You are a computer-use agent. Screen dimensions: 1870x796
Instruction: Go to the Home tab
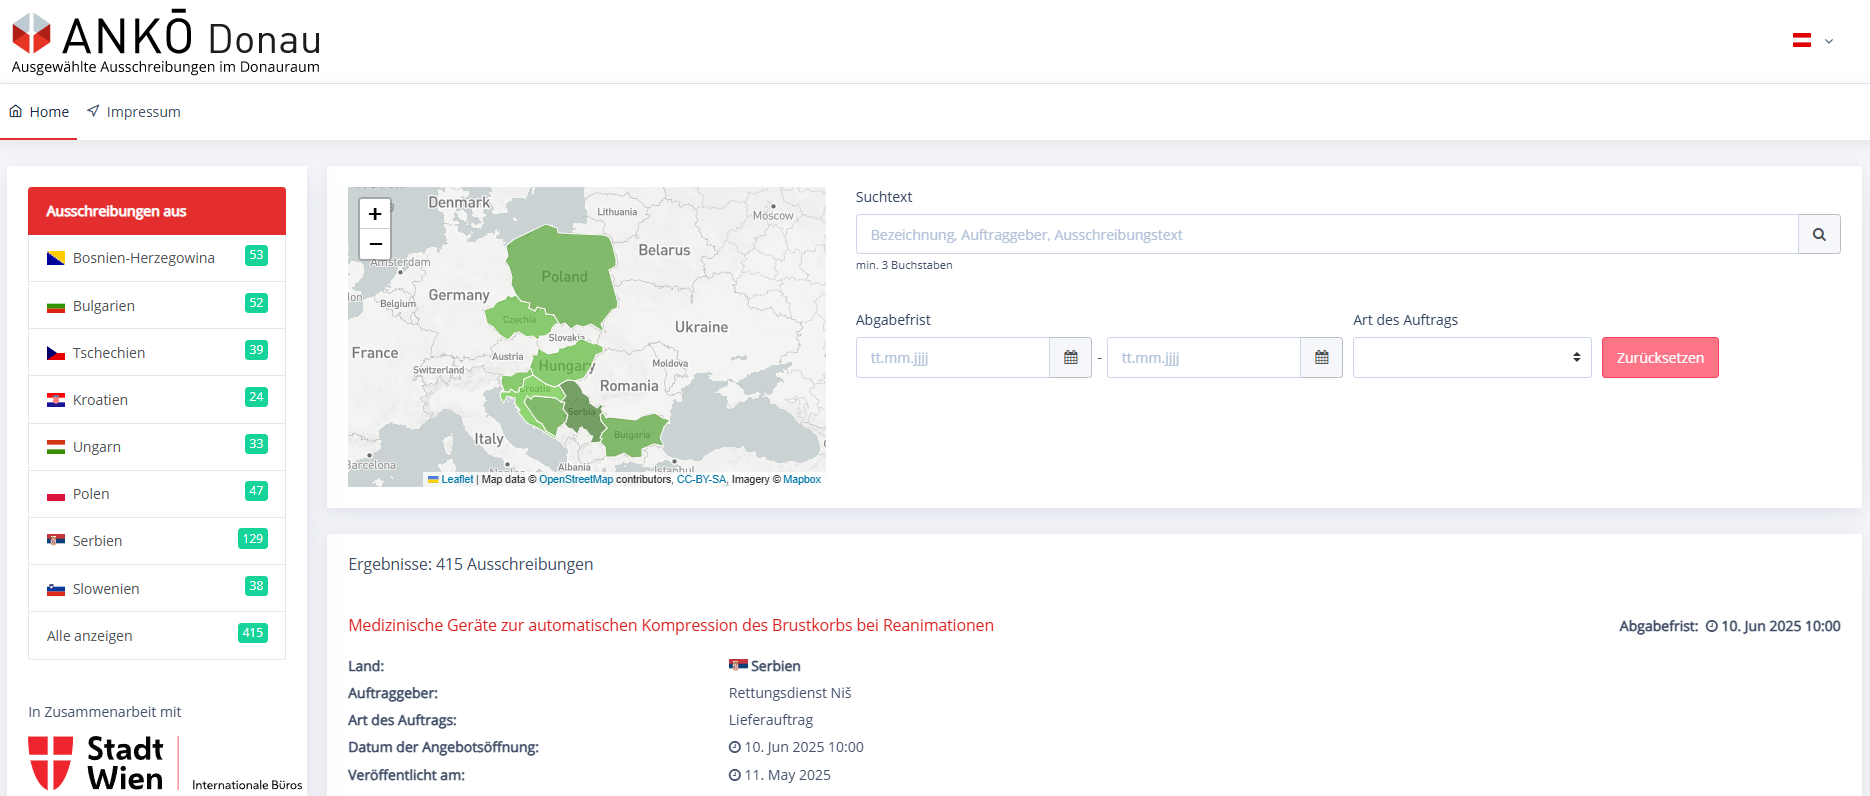[40, 112]
